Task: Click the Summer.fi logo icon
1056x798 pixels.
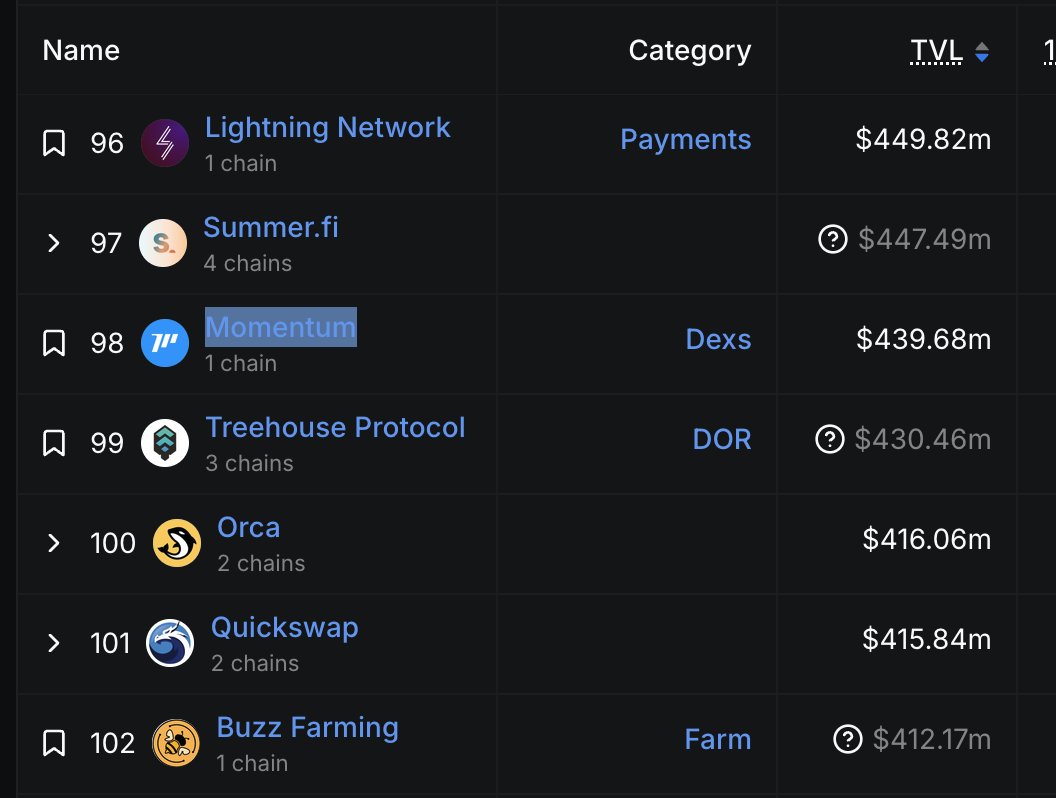Action: click(163, 243)
